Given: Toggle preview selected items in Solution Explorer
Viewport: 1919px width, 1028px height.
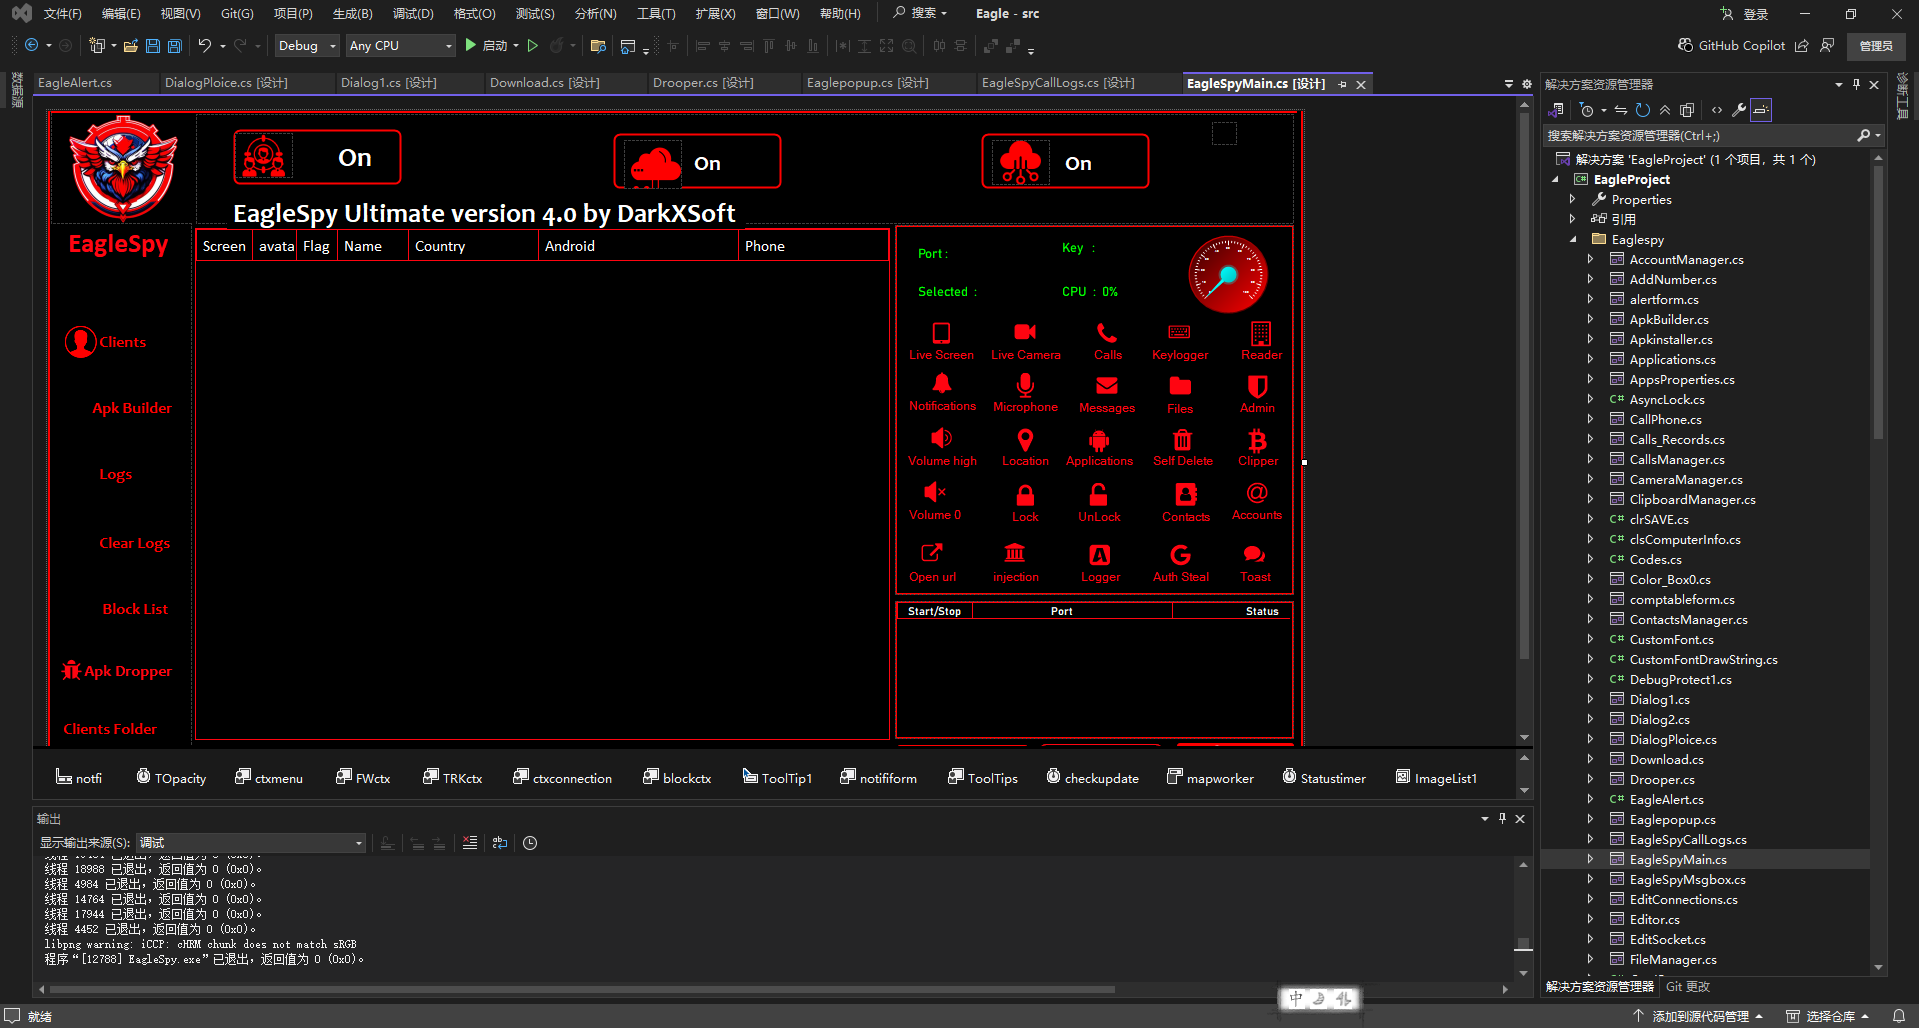Looking at the screenshot, I should 1761,110.
